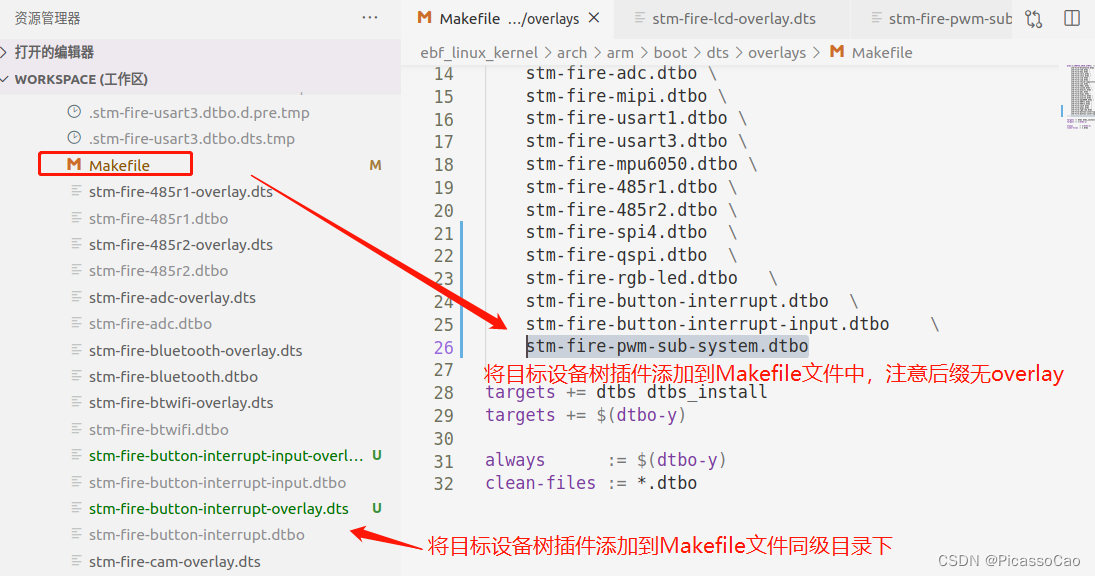Screen dimensions: 1095x576
Task: Click the 资源管理器 panel title
Action: tap(47, 18)
